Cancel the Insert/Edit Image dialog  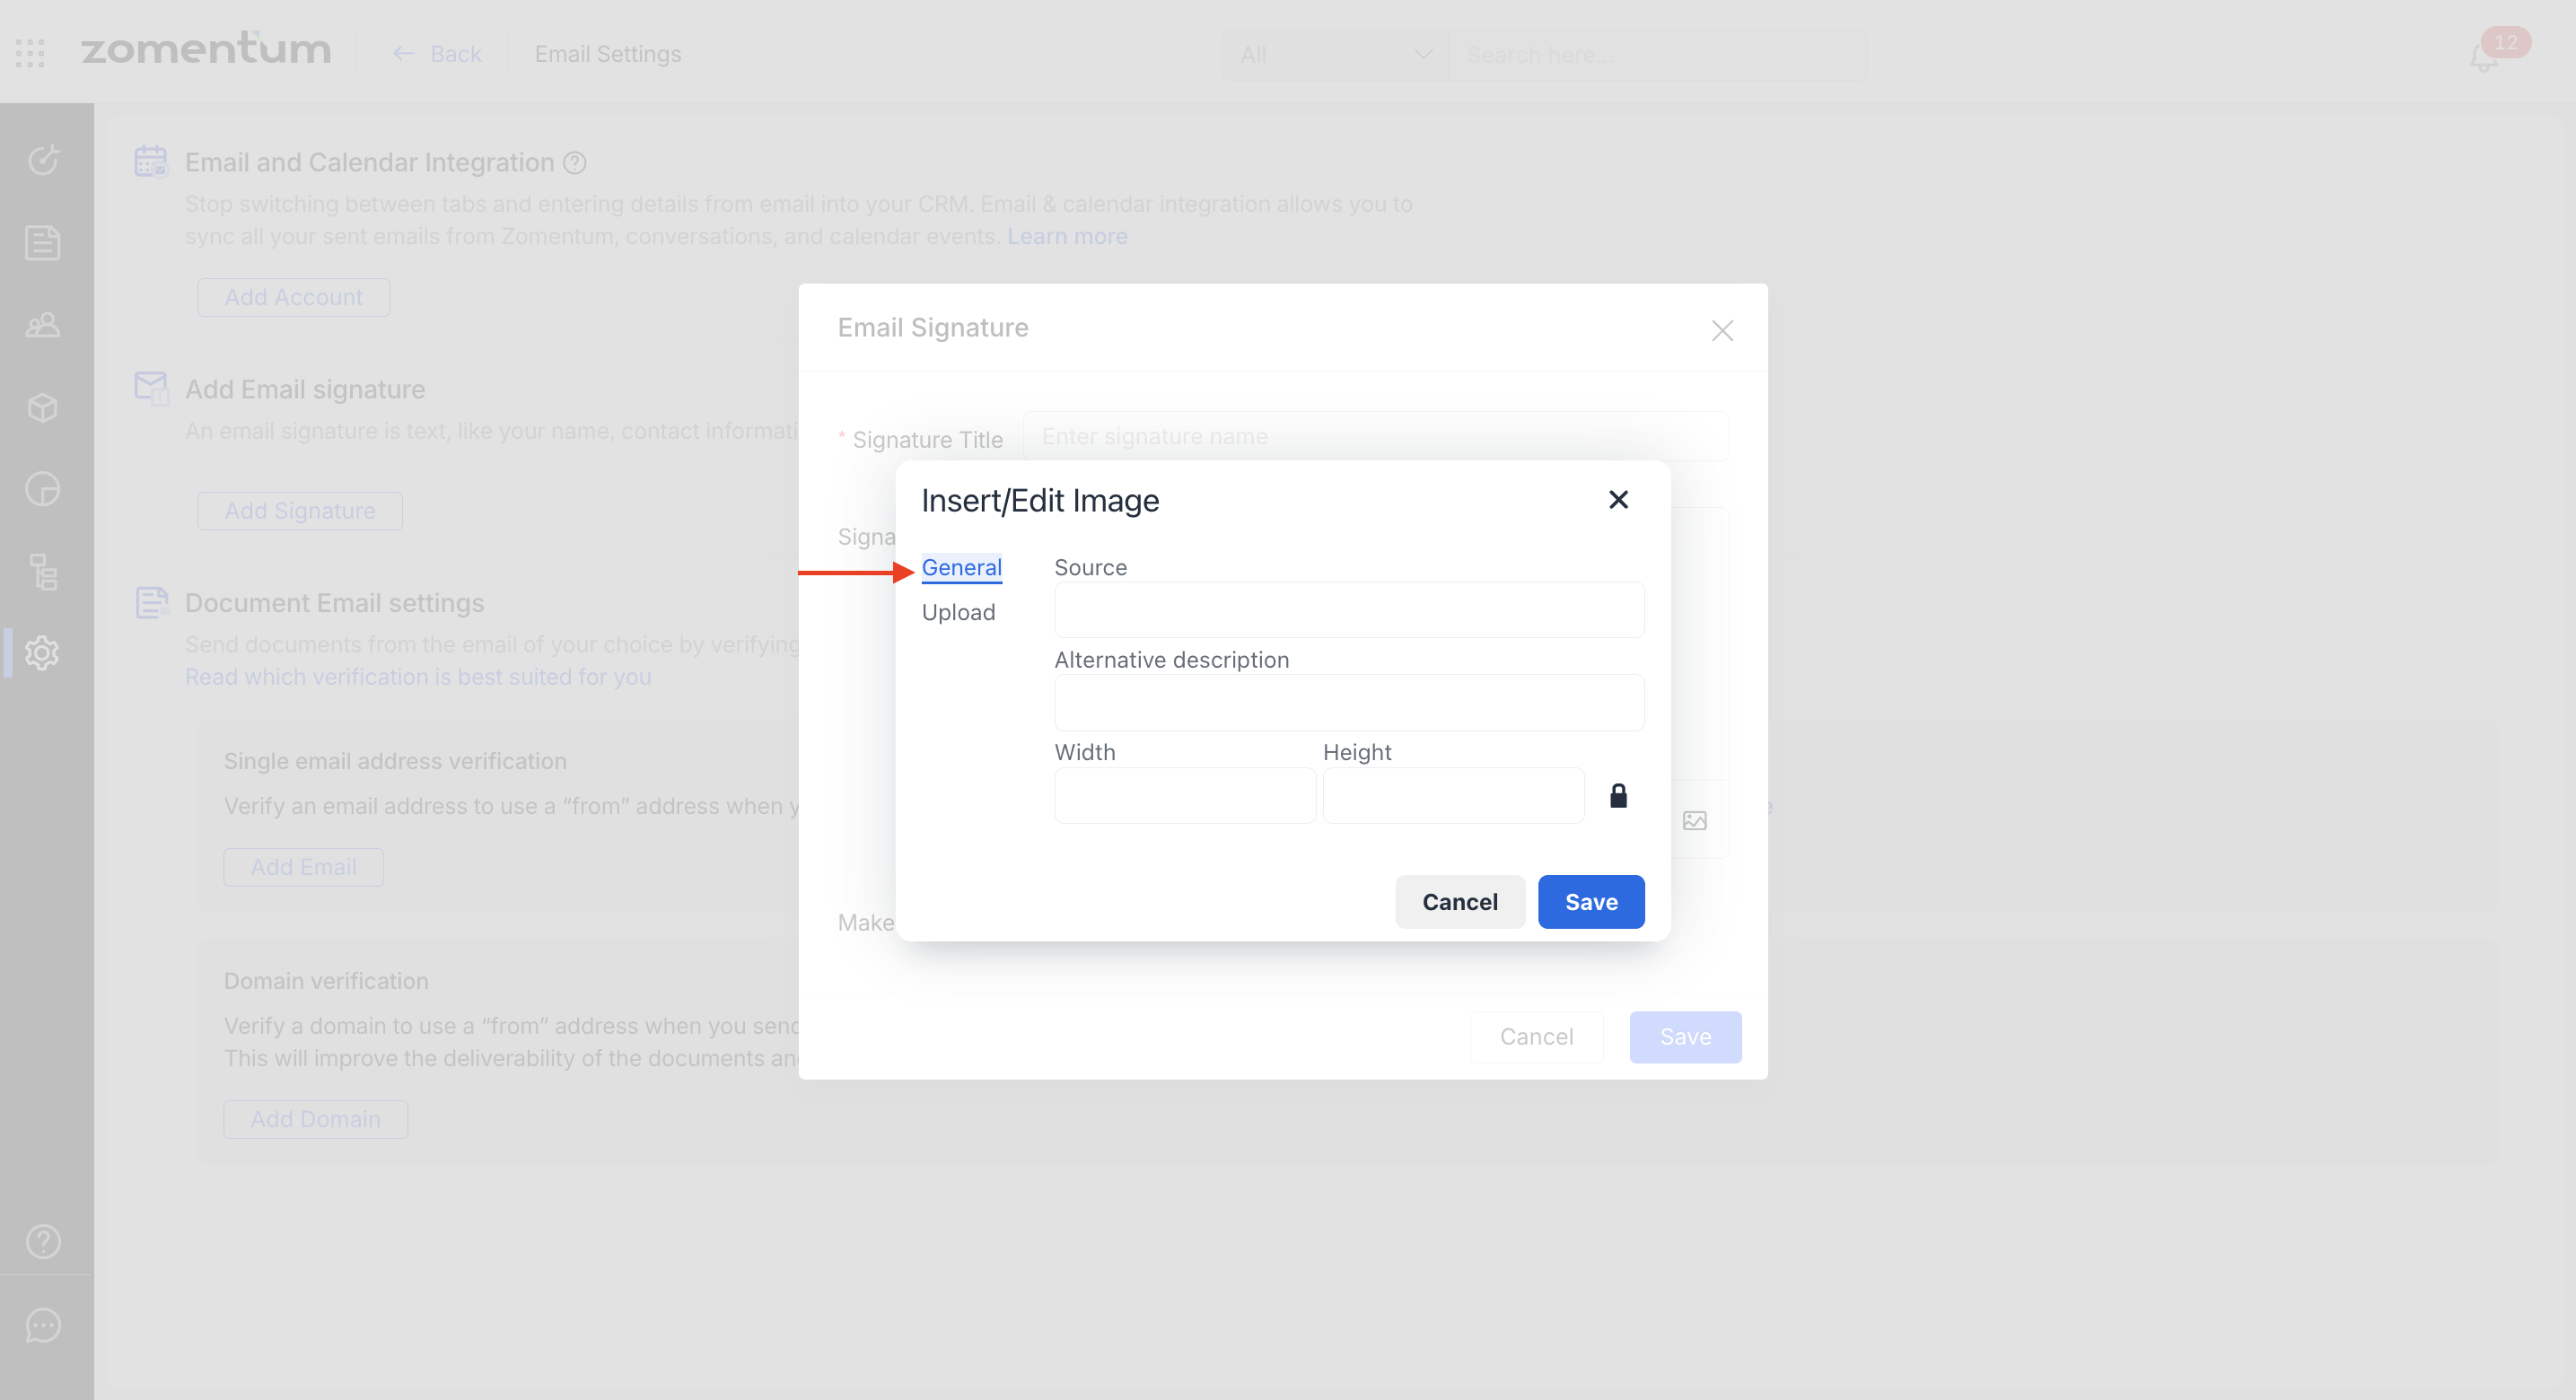point(1459,901)
